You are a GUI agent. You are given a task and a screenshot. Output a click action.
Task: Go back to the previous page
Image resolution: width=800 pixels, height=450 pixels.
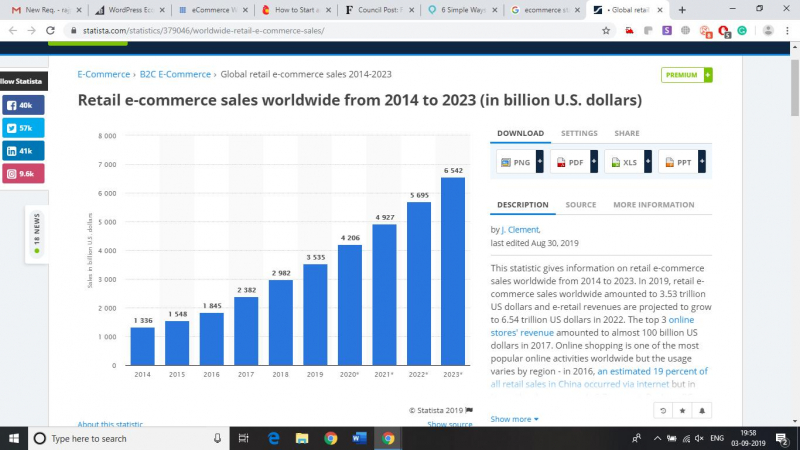click(x=13, y=31)
